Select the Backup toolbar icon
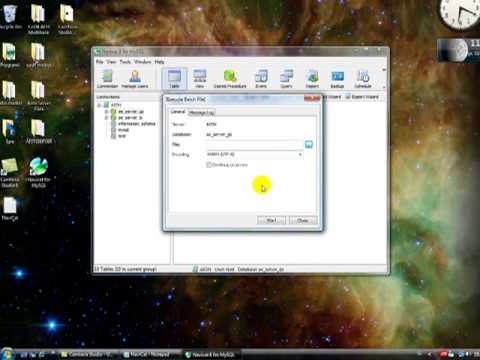 [x=337, y=79]
